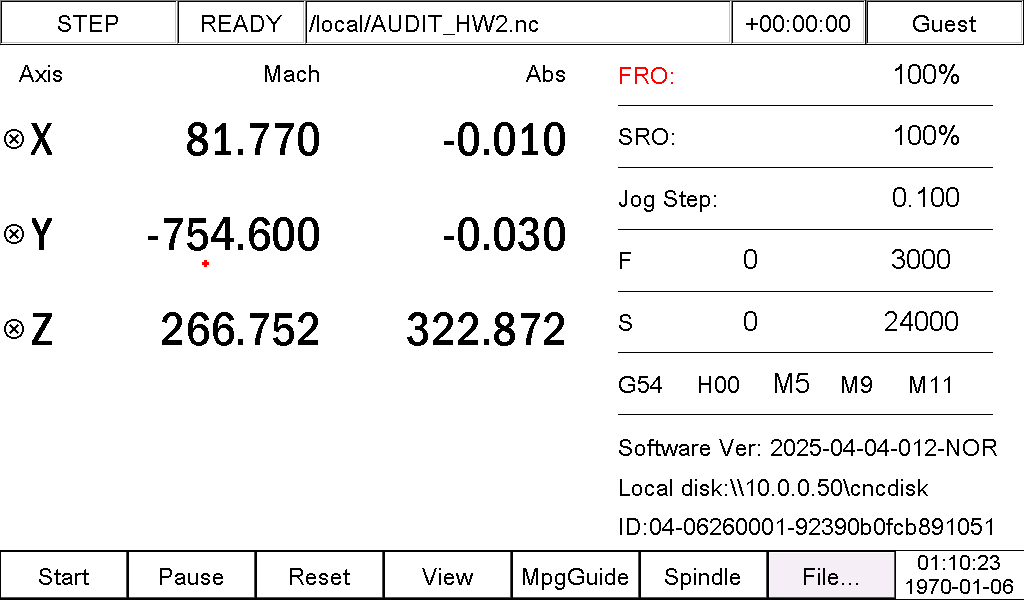Click the controller ID string

[x=807, y=526]
